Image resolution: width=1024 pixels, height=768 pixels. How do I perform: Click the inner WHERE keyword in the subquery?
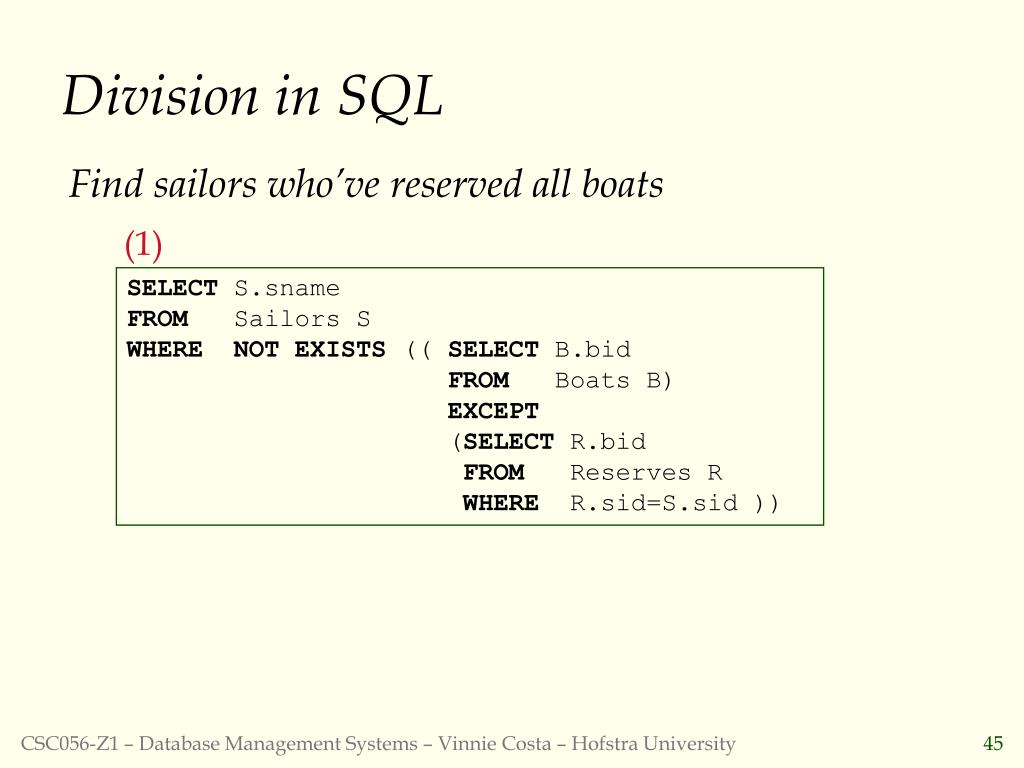(501, 503)
